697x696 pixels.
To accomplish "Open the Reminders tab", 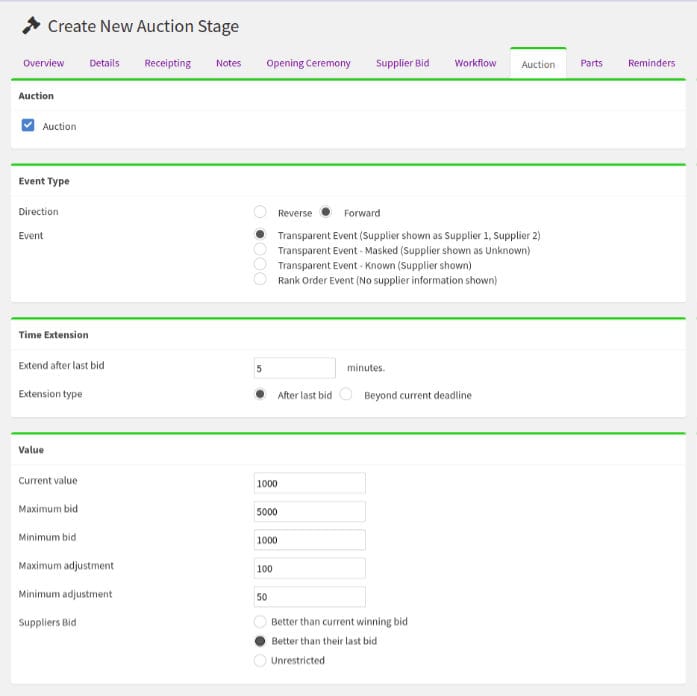I will pos(651,63).
